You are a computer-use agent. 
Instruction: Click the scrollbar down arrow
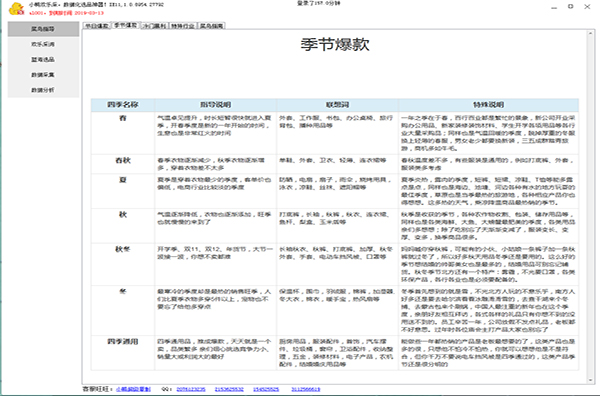591,380
